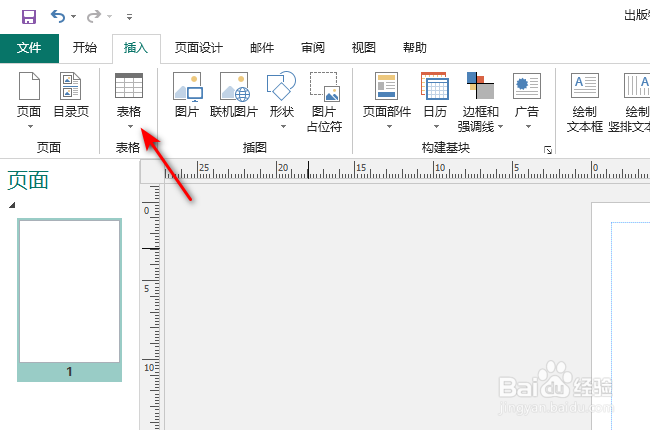
Task: Open the 广告 advertisements icon
Action: 526,86
